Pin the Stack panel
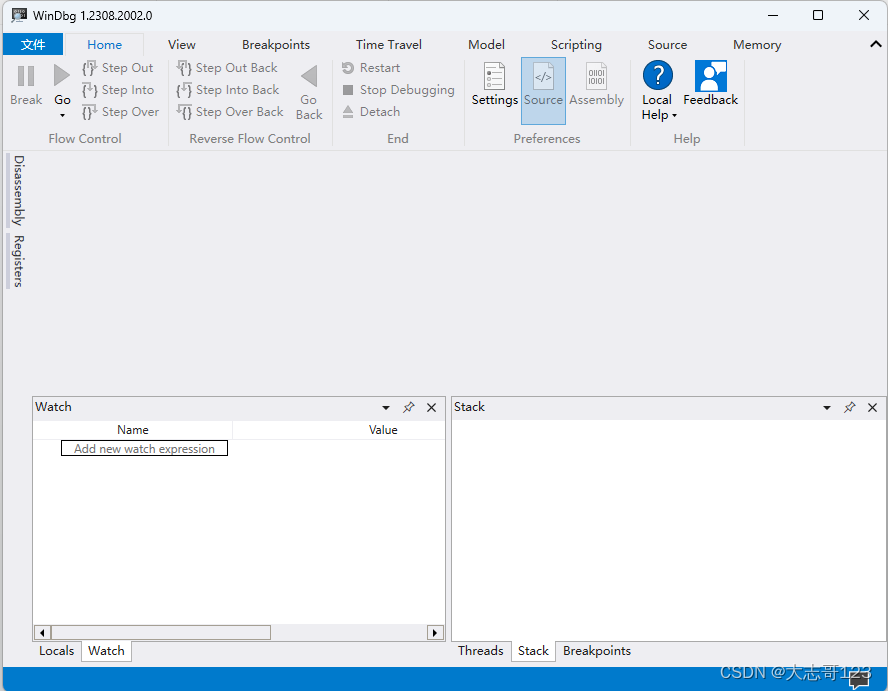 (x=849, y=407)
